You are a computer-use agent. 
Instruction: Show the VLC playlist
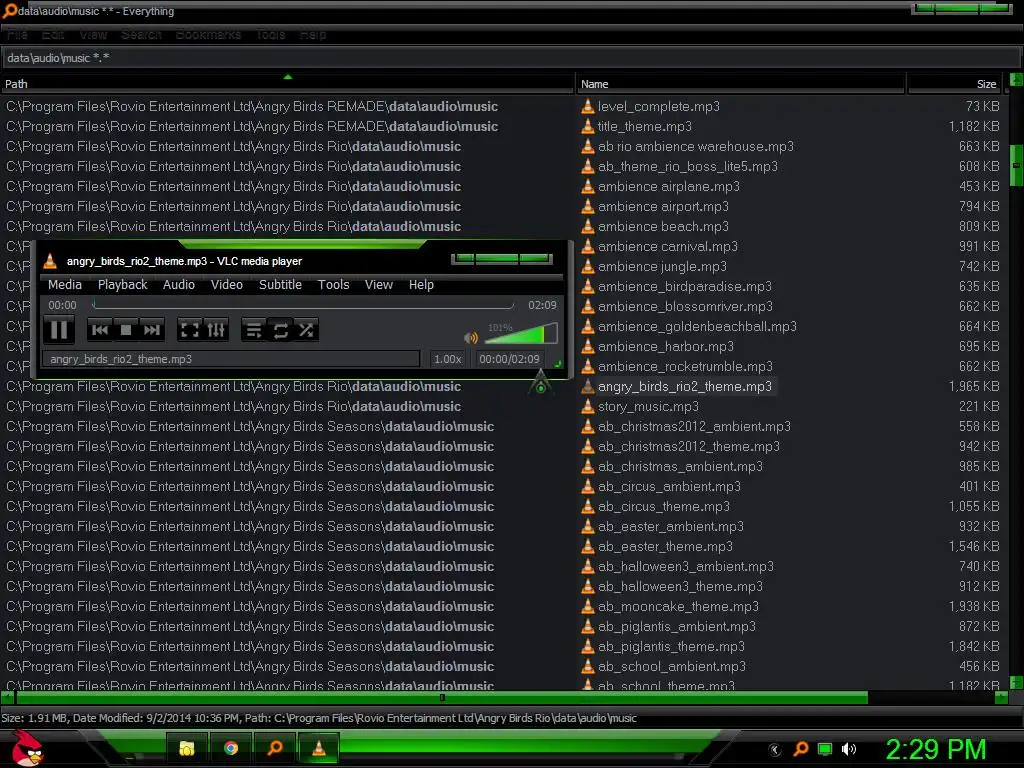tap(253, 330)
